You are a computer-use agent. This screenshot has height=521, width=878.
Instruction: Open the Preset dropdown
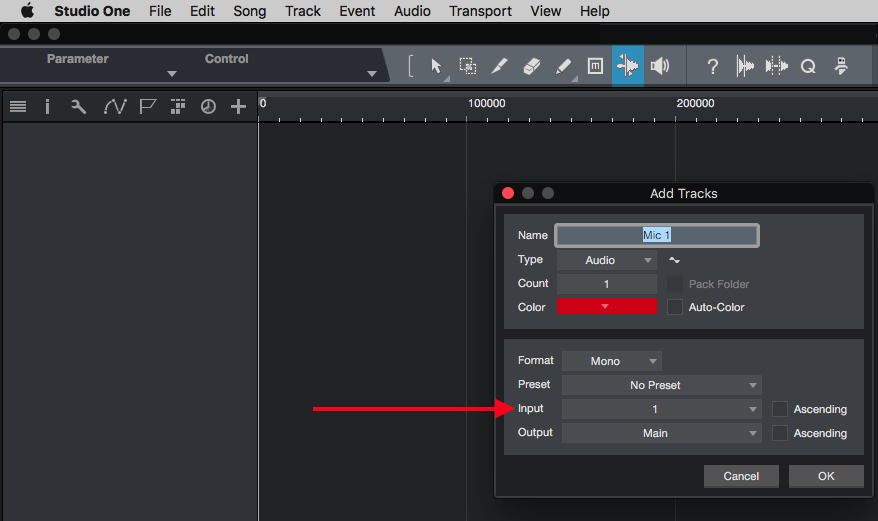(661, 385)
